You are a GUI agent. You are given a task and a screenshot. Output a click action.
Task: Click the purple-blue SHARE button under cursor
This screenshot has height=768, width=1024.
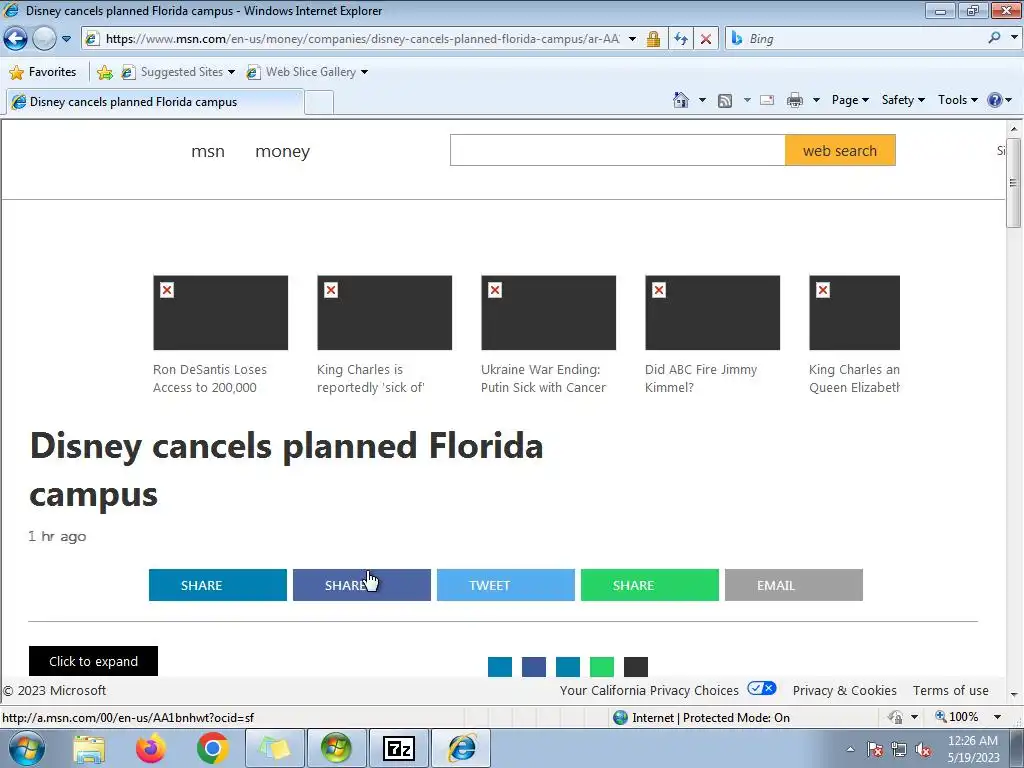(x=362, y=585)
